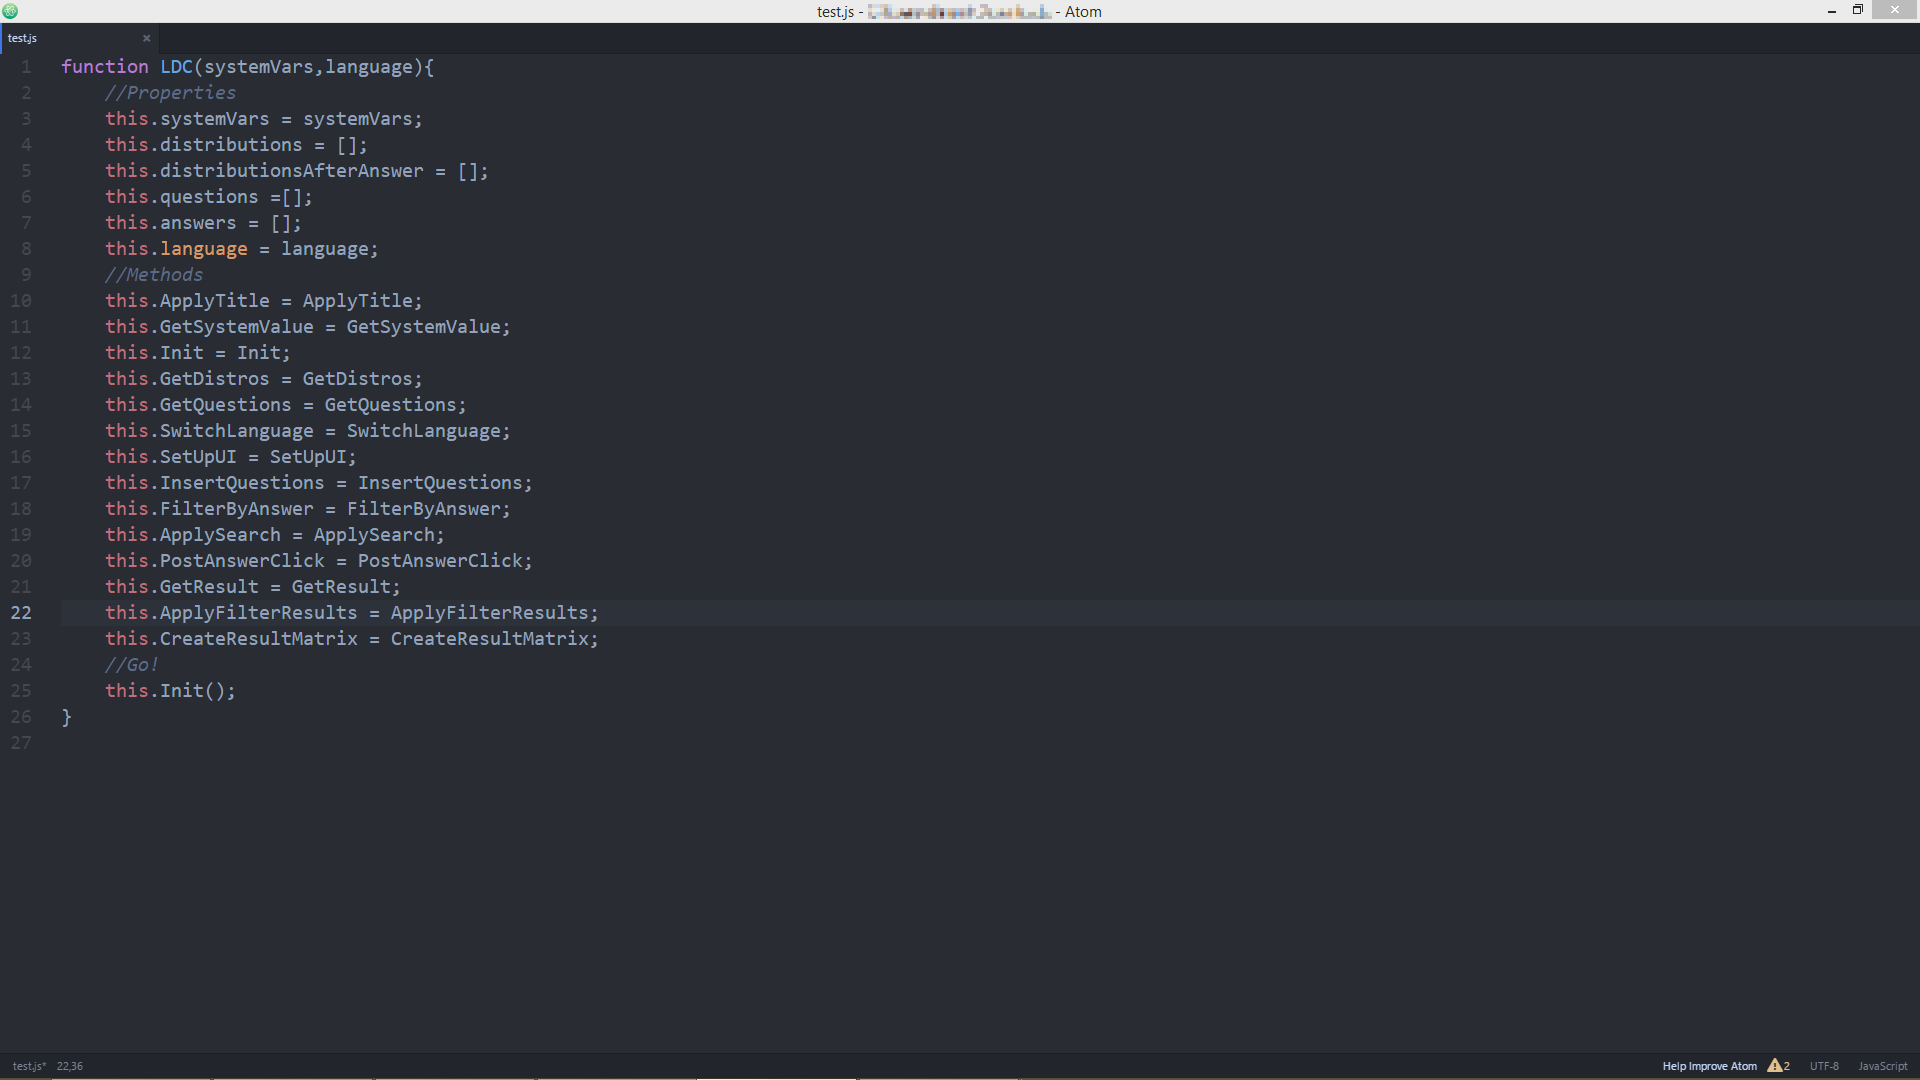Viewport: 1920px width, 1080px height.
Task: Close the test.js tab with its x icon
Action: pyautogui.click(x=146, y=38)
